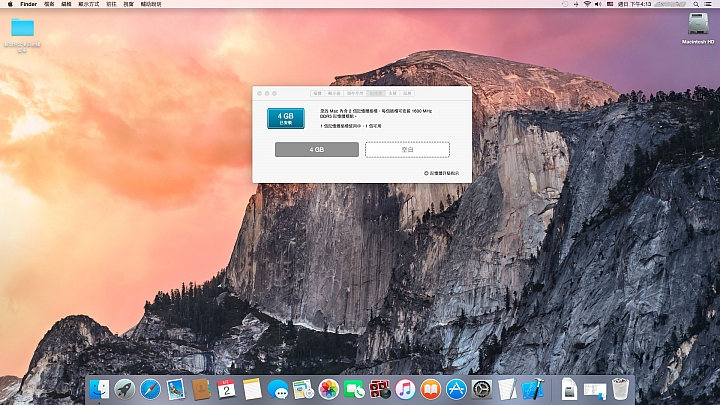The height and width of the screenshot is (405, 720).
Task: Open the Trash in the dock
Action: (620, 389)
